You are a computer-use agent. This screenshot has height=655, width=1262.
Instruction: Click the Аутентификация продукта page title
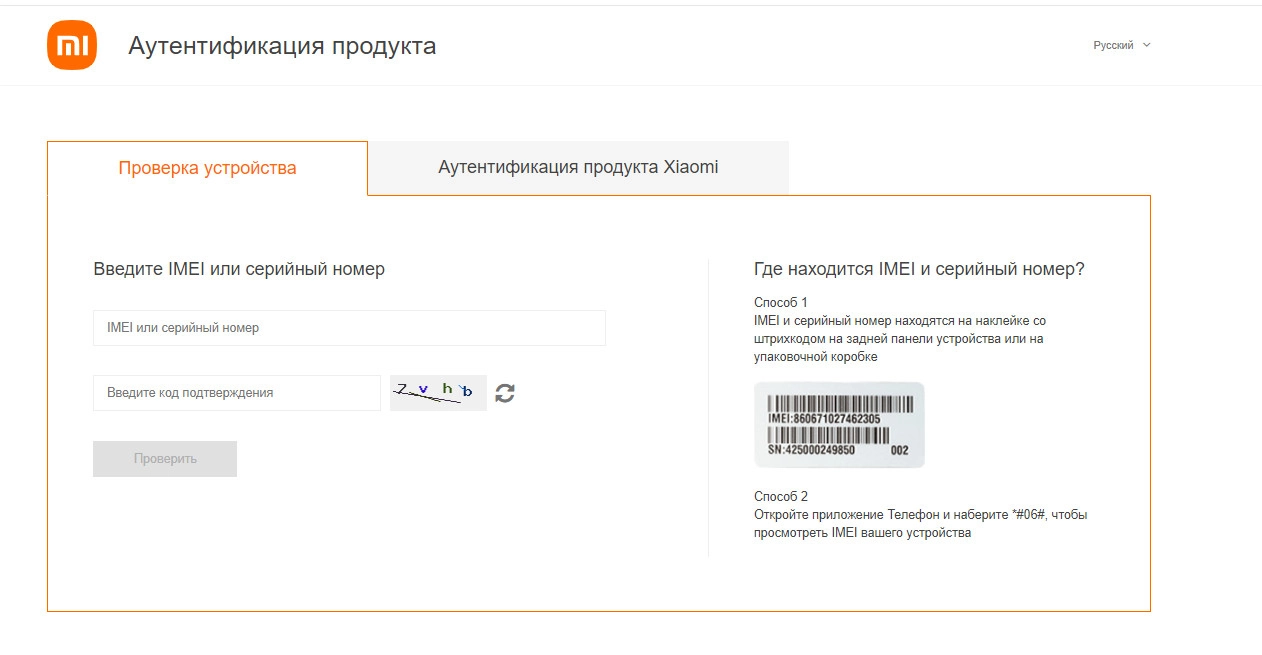pos(282,46)
